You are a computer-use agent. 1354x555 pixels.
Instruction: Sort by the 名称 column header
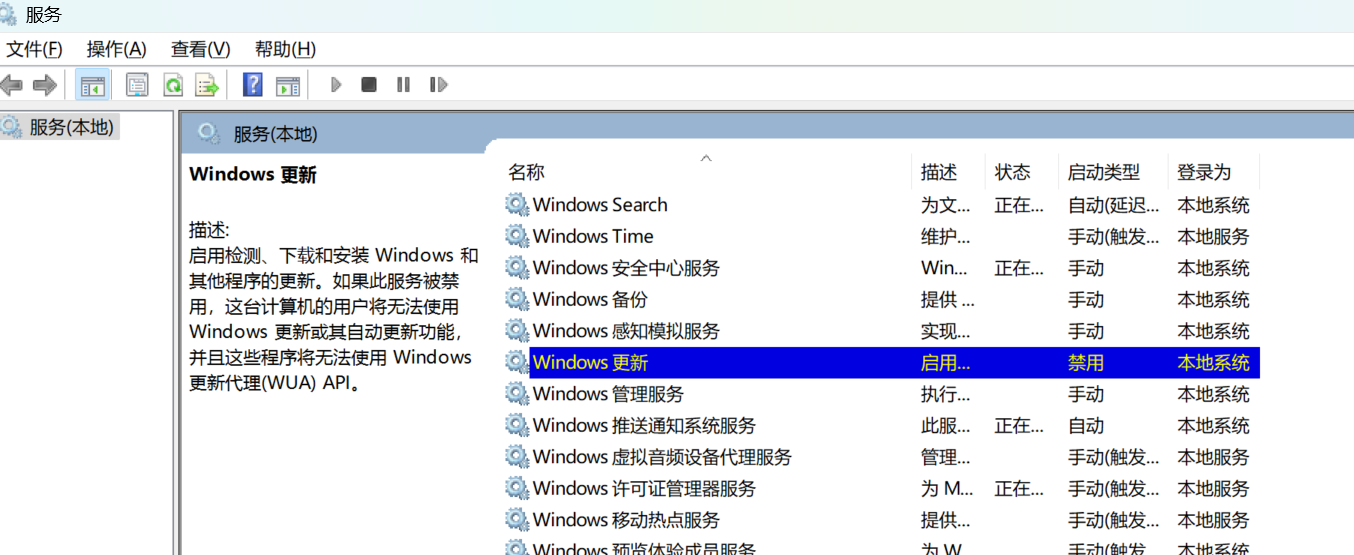pos(706,172)
